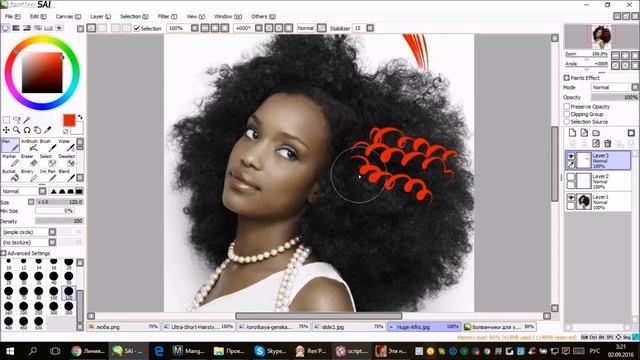
Task: Open Skype from the taskbar
Action: (271, 351)
